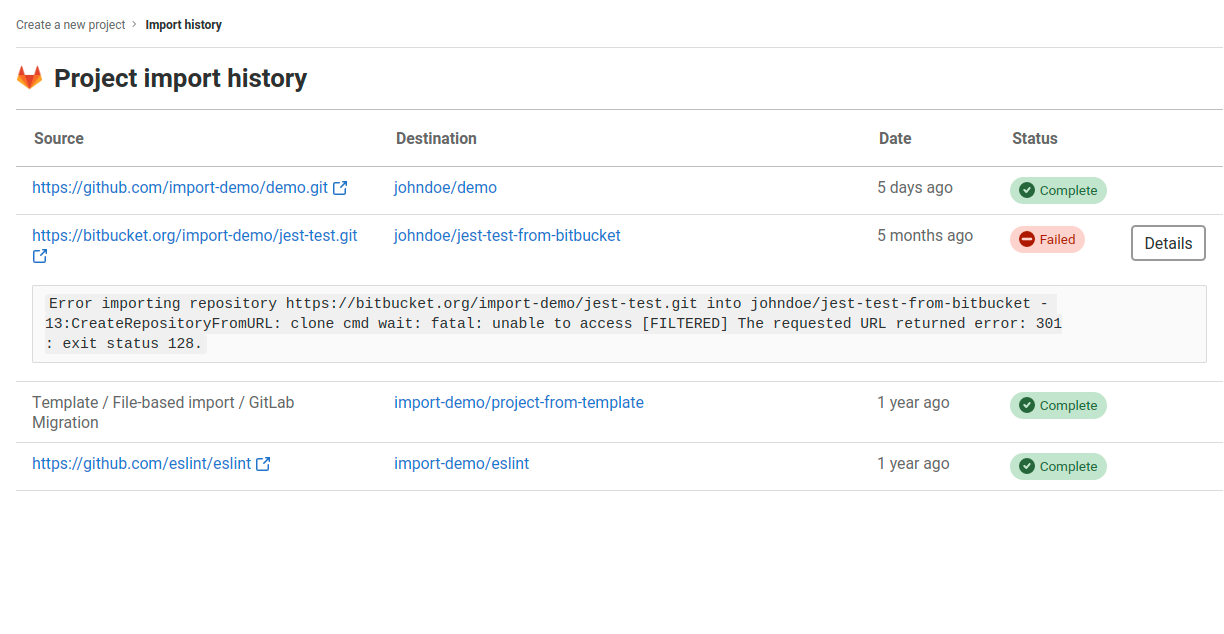The width and height of the screenshot is (1224, 634).
Task: Open external link icon beside github.com/import-demo/demo.git
Action: click(x=341, y=186)
